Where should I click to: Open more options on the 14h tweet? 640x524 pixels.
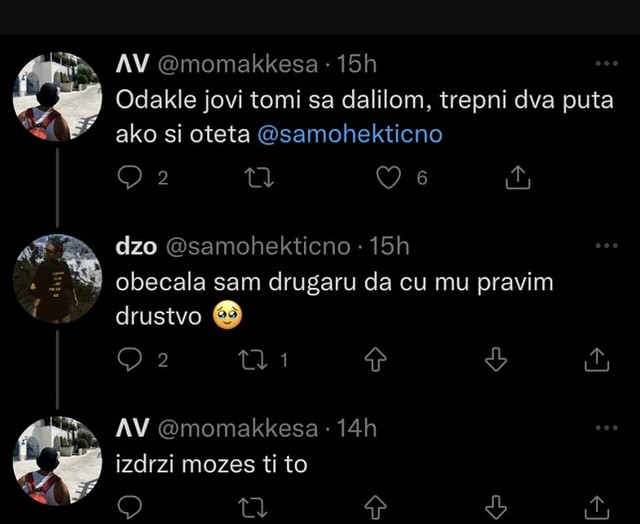pyautogui.click(x=607, y=429)
